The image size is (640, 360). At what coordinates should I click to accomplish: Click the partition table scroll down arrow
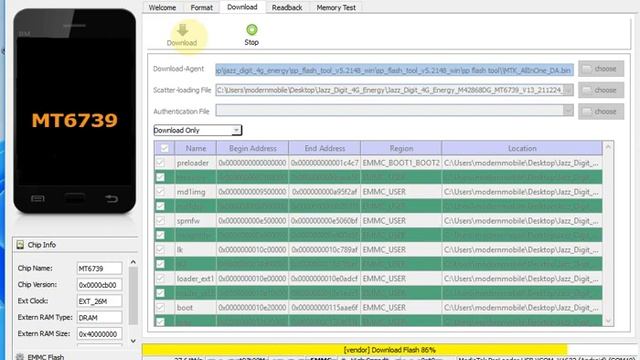pos(608,322)
